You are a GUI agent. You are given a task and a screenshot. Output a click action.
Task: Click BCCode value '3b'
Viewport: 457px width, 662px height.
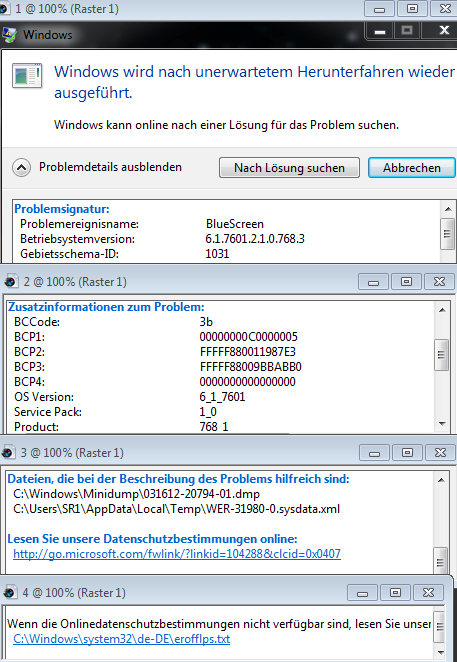[x=206, y=322]
